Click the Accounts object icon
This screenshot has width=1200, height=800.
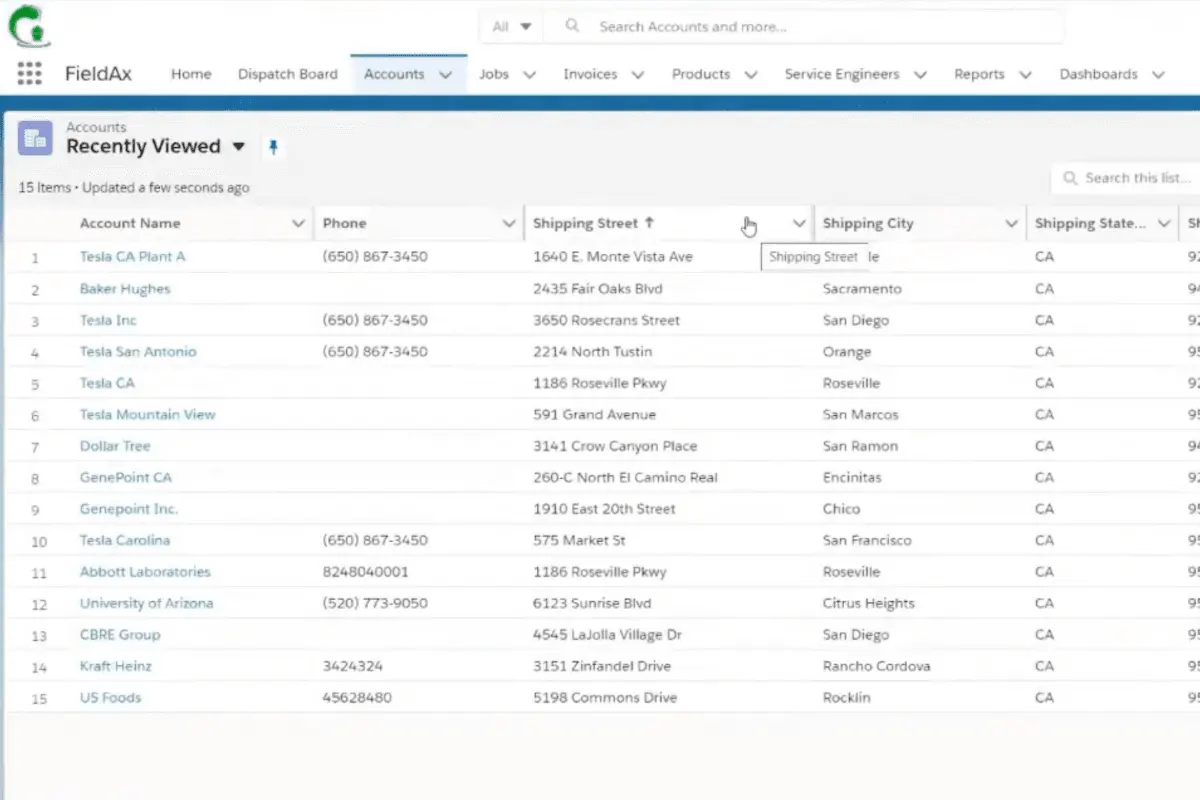click(35, 138)
